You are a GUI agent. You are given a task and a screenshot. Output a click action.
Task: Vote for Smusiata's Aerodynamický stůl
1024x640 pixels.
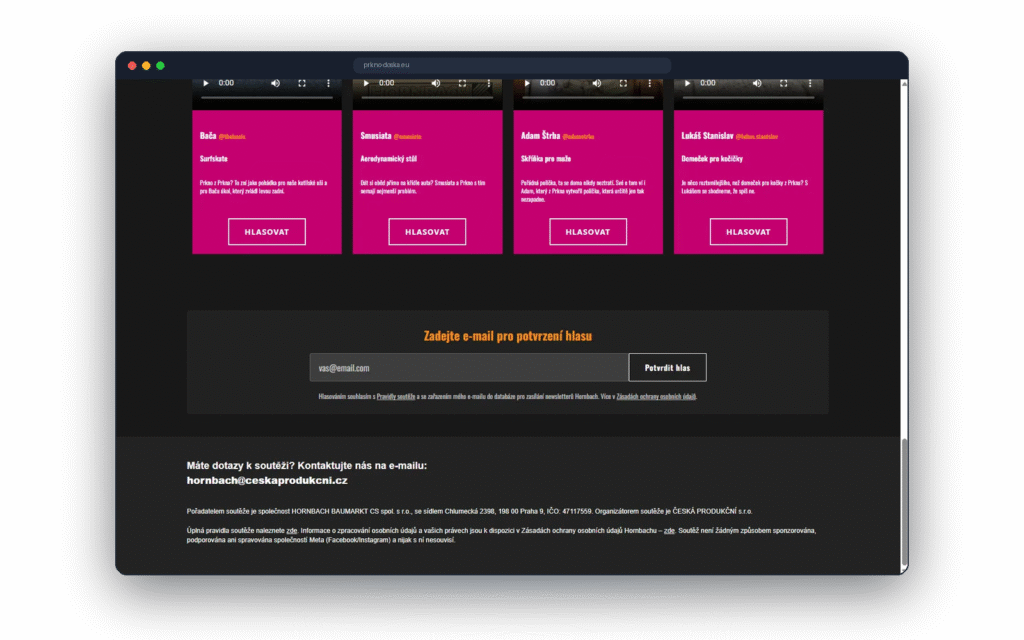point(427,232)
